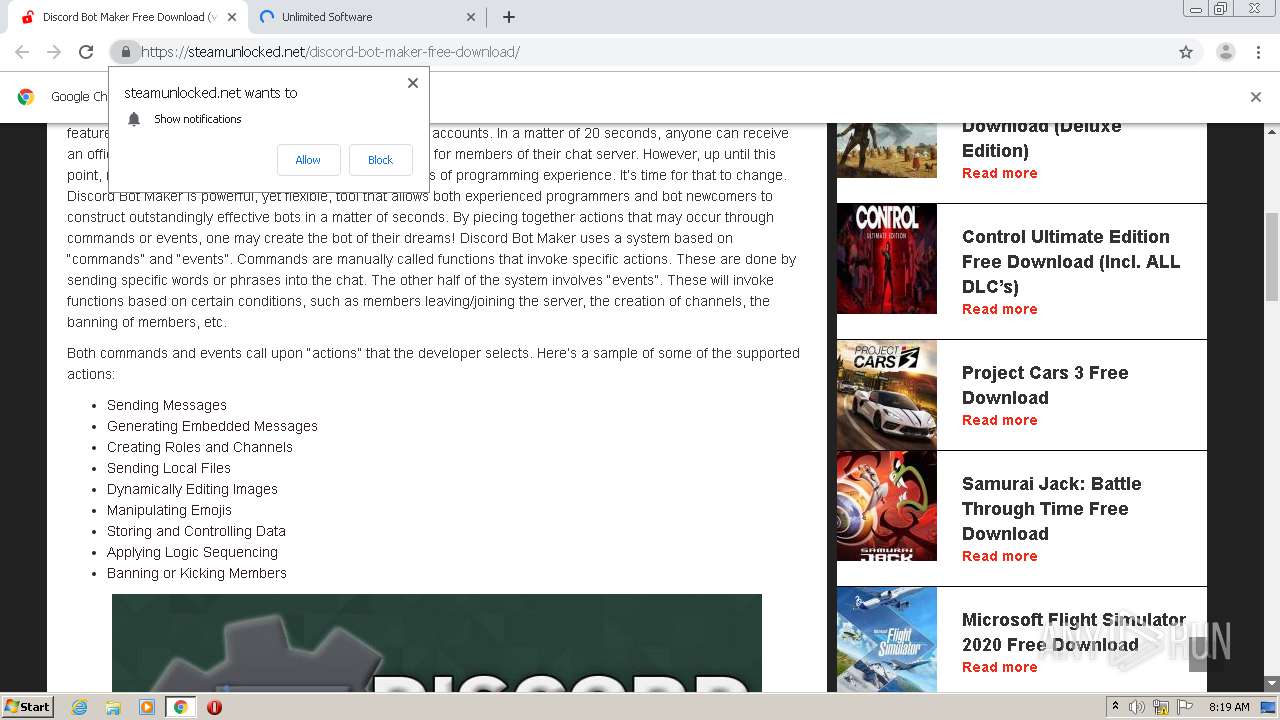This screenshot has width=1280, height=720.
Task: Open Microsoft Flight Simulator 2020 Free Download link
Action: (x=1074, y=632)
